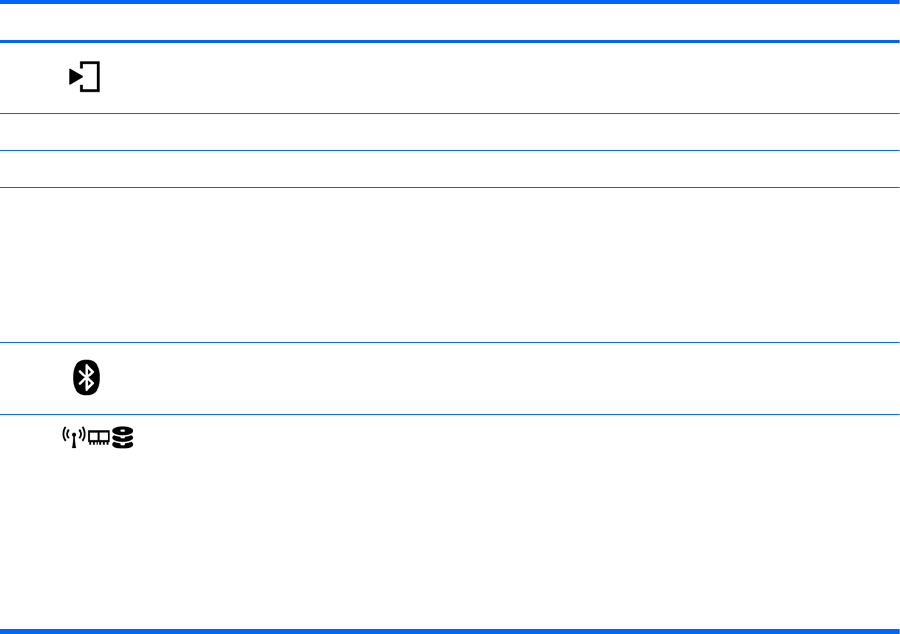Click thin blue separator directly below Bluetooth icon

pyautogui.click(x=450, y=415)
